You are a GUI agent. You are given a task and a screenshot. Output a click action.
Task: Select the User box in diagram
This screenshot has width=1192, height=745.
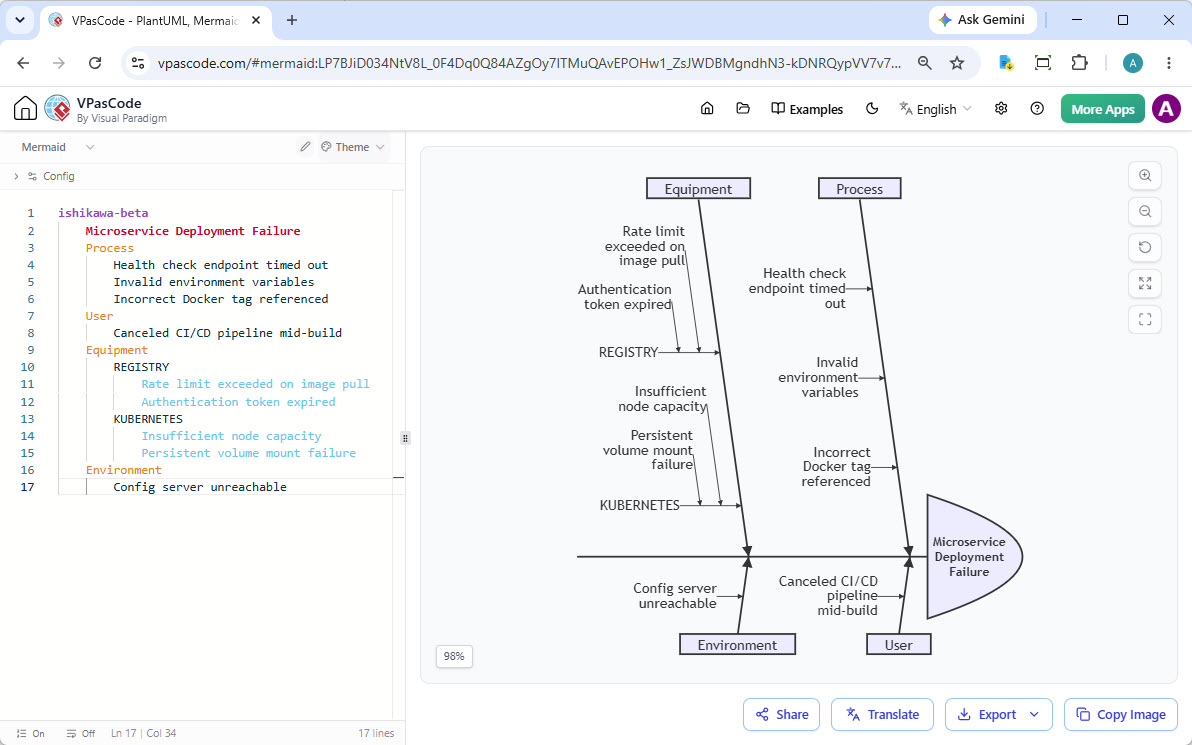(899, 645)
